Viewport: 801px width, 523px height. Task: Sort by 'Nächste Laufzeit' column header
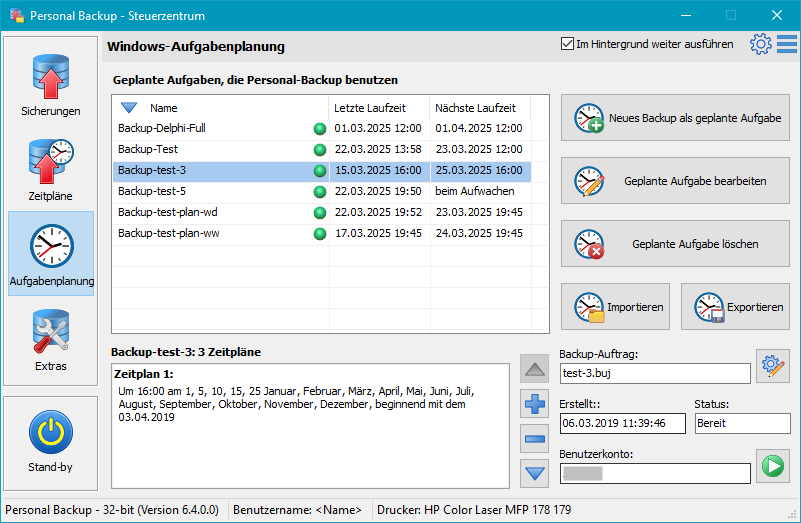tap(480, 108)
